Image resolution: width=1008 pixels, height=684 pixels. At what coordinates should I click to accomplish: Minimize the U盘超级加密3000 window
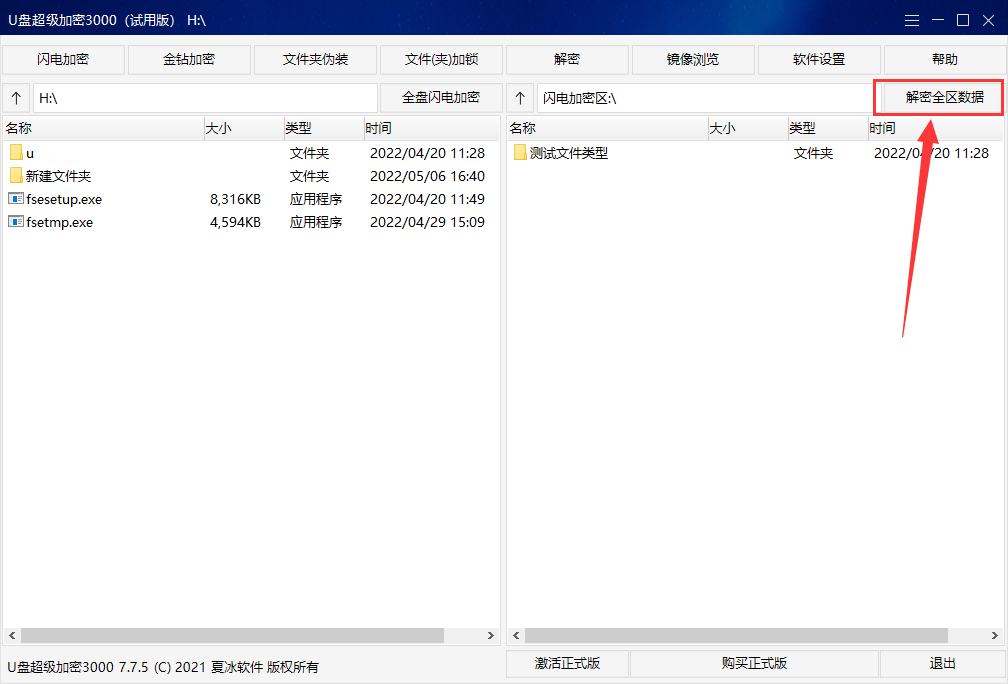tap(938, 21)
